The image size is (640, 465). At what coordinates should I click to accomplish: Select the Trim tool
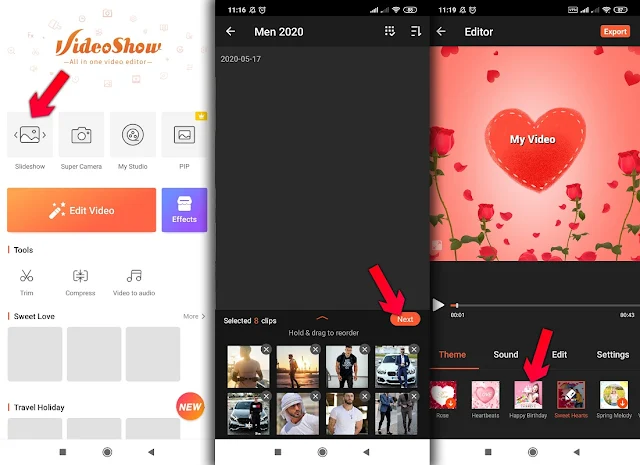[27, 282]
